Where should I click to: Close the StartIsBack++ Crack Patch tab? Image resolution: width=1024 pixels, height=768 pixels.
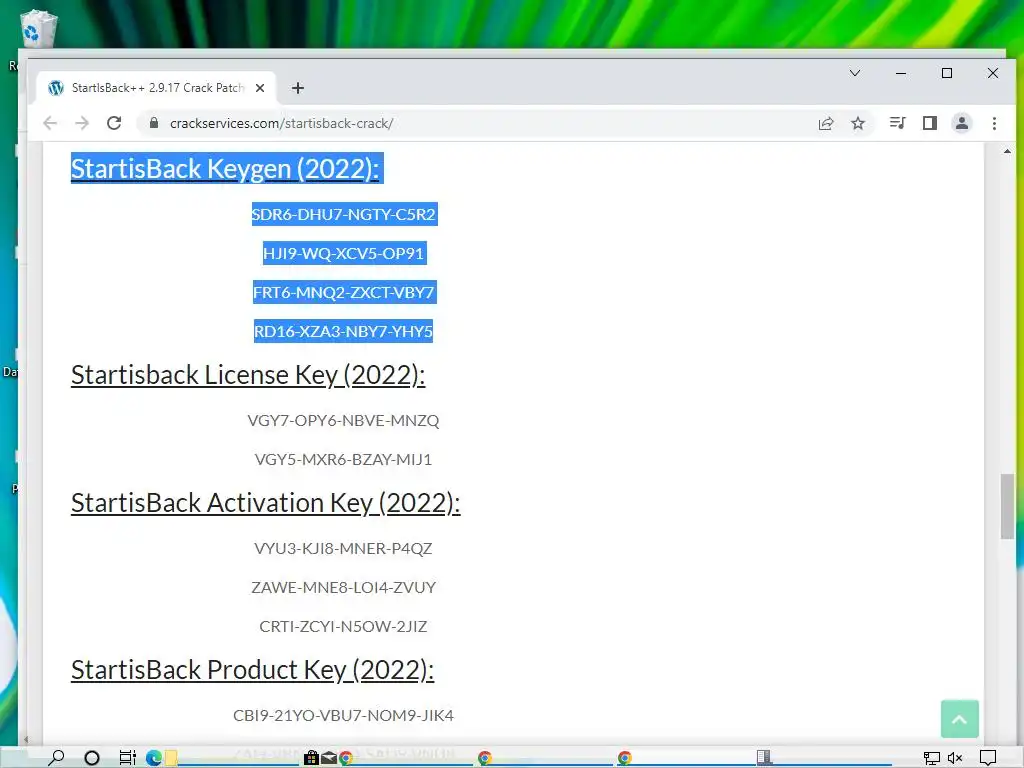point(260,88)
